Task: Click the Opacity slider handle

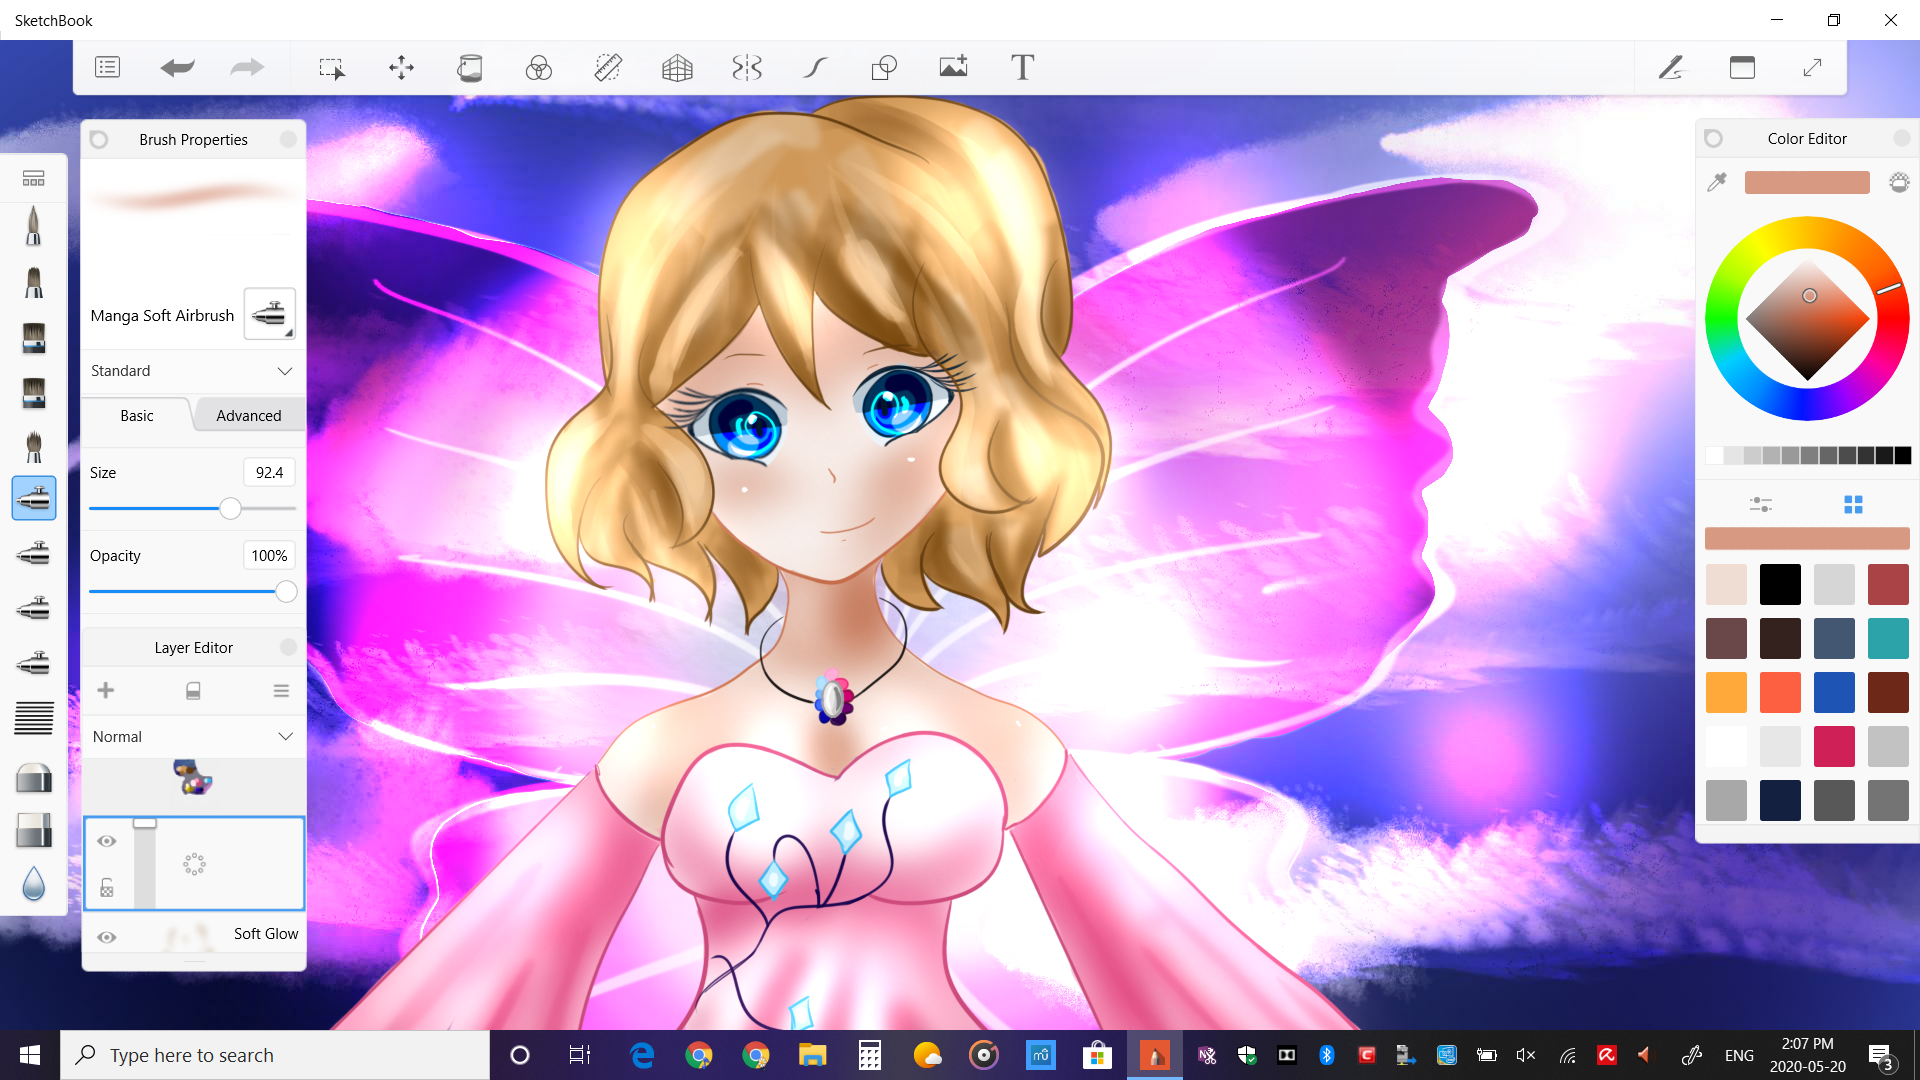Action: pyautogui.click(x=286, y=591)
